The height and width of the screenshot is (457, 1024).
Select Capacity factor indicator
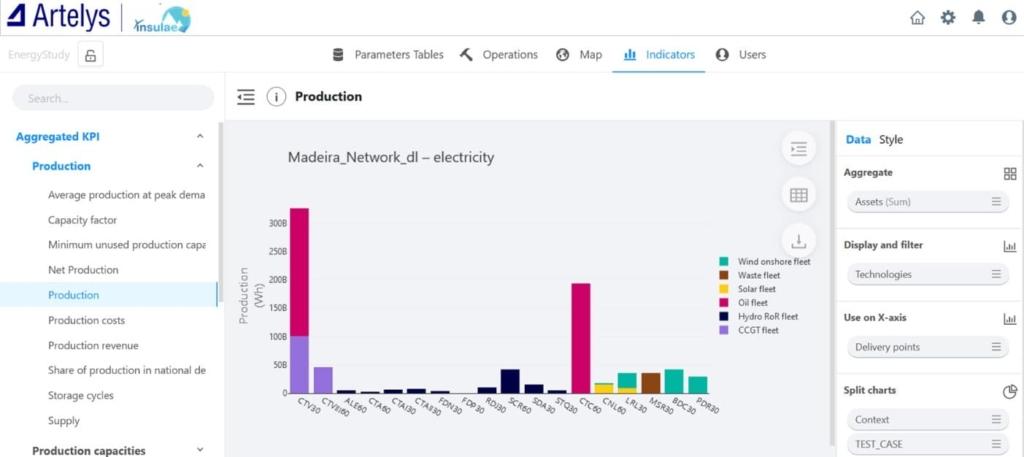click(x=82, y=220)
